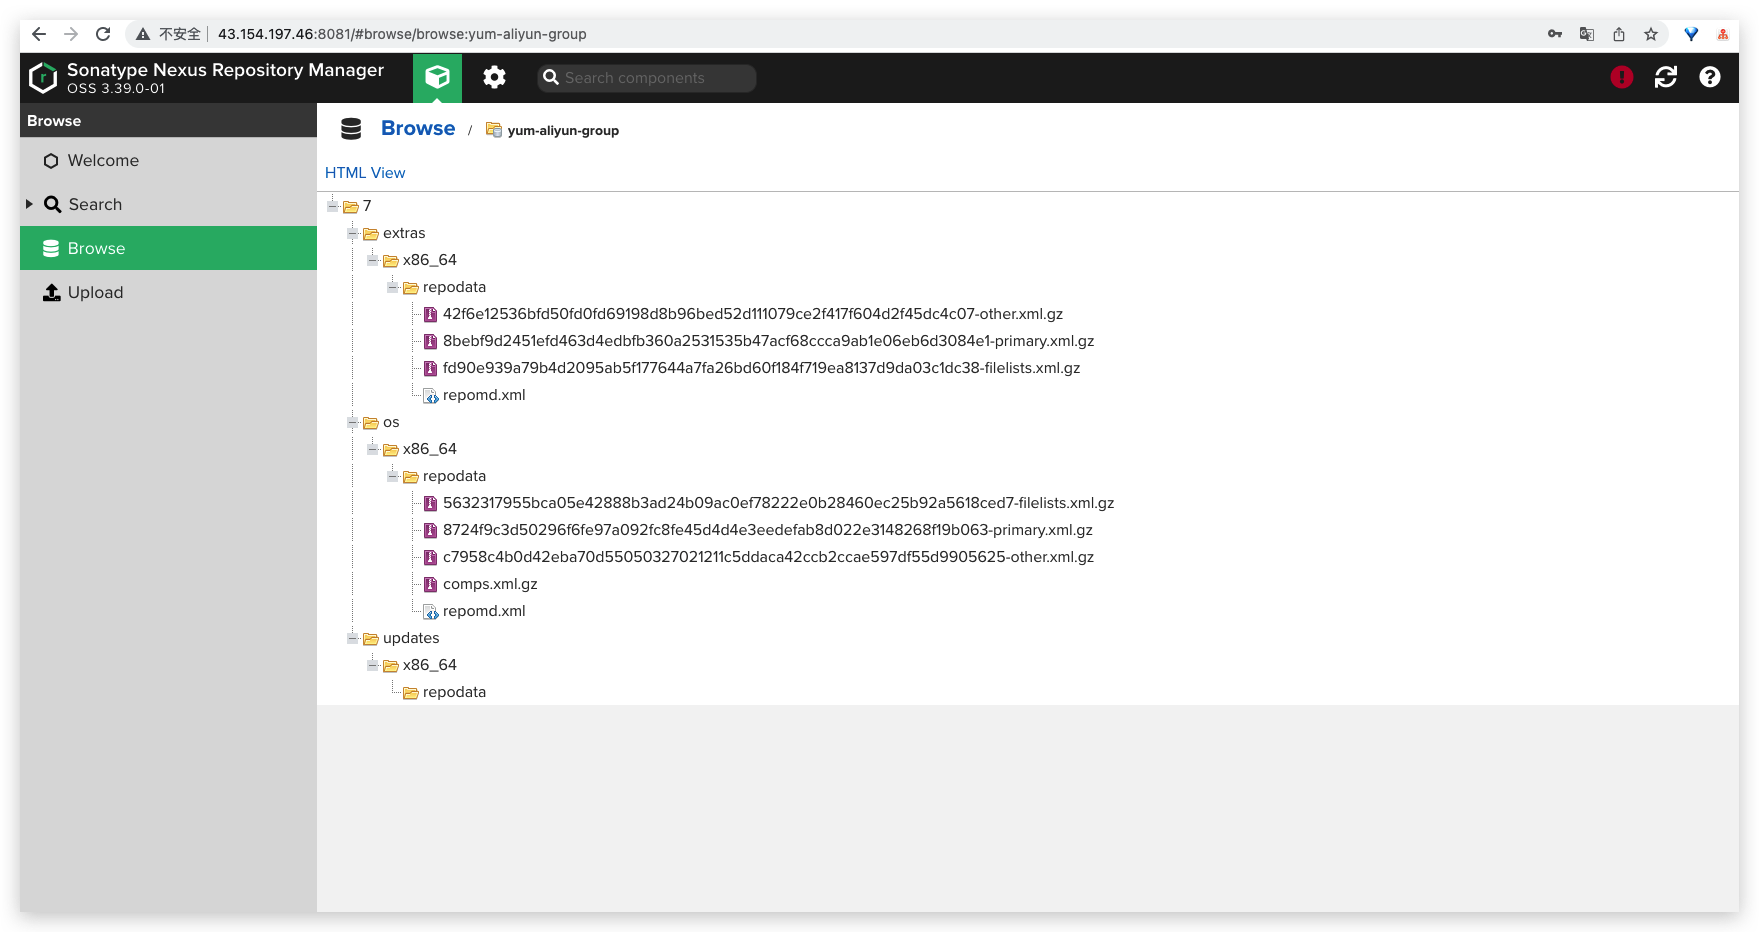
Task: Click the red system status alert icon
Action: pyautogui.click(x=1621, y=77)
